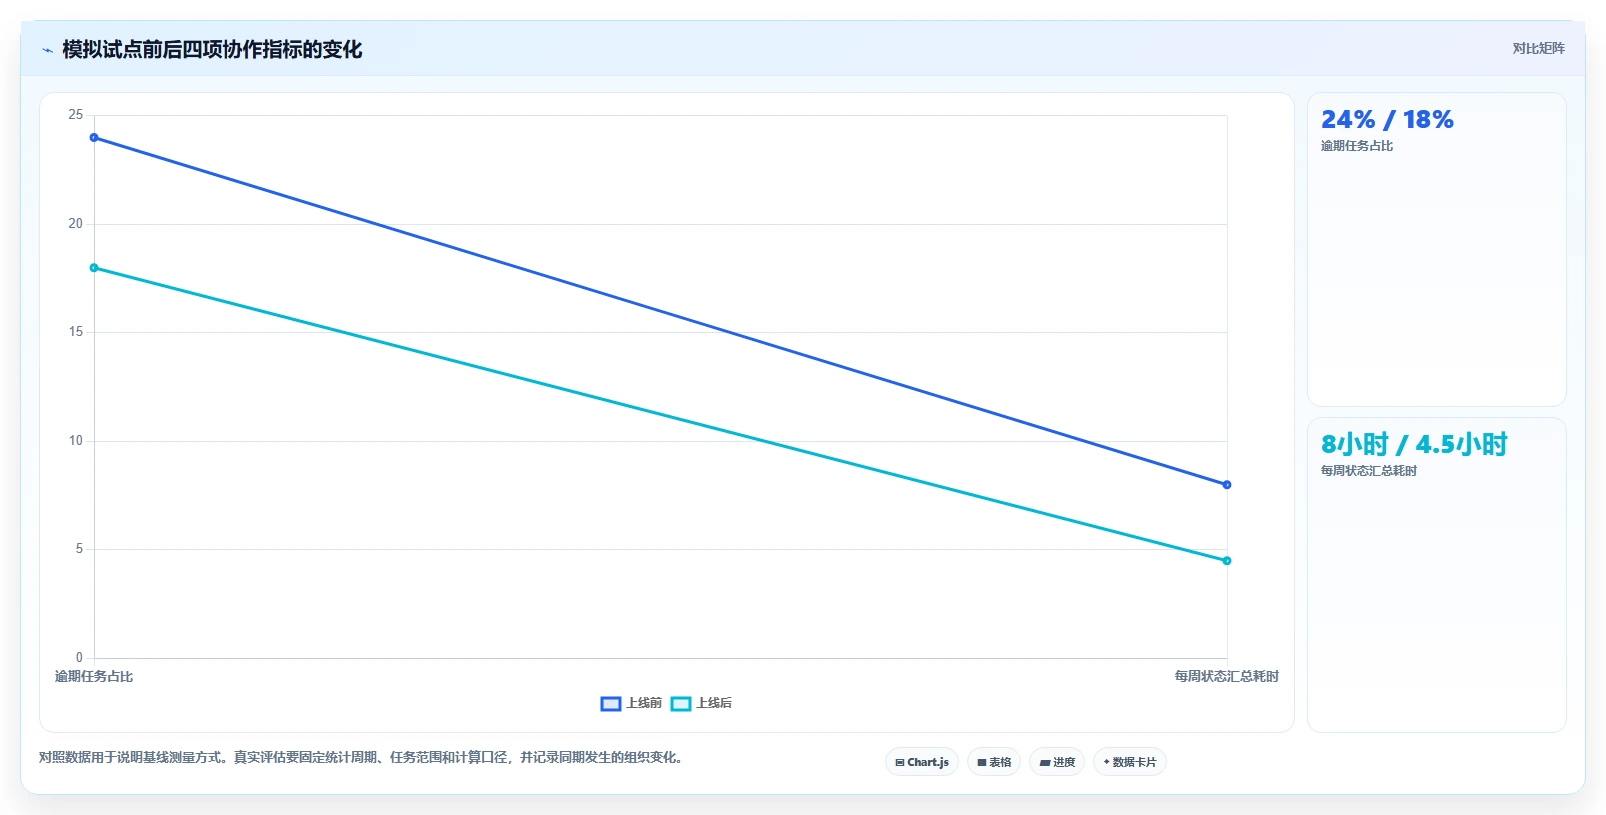Select the 表格 chip

tap(994, 762)
